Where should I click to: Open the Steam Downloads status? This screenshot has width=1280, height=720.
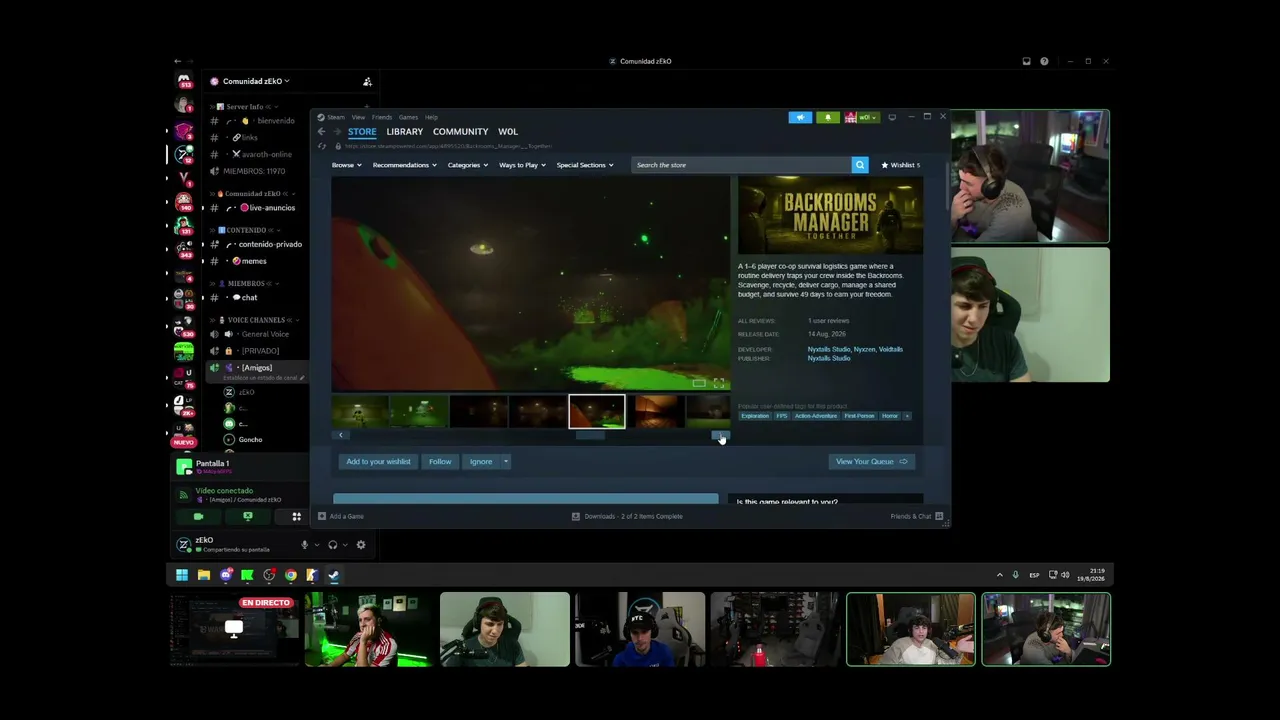627,516
